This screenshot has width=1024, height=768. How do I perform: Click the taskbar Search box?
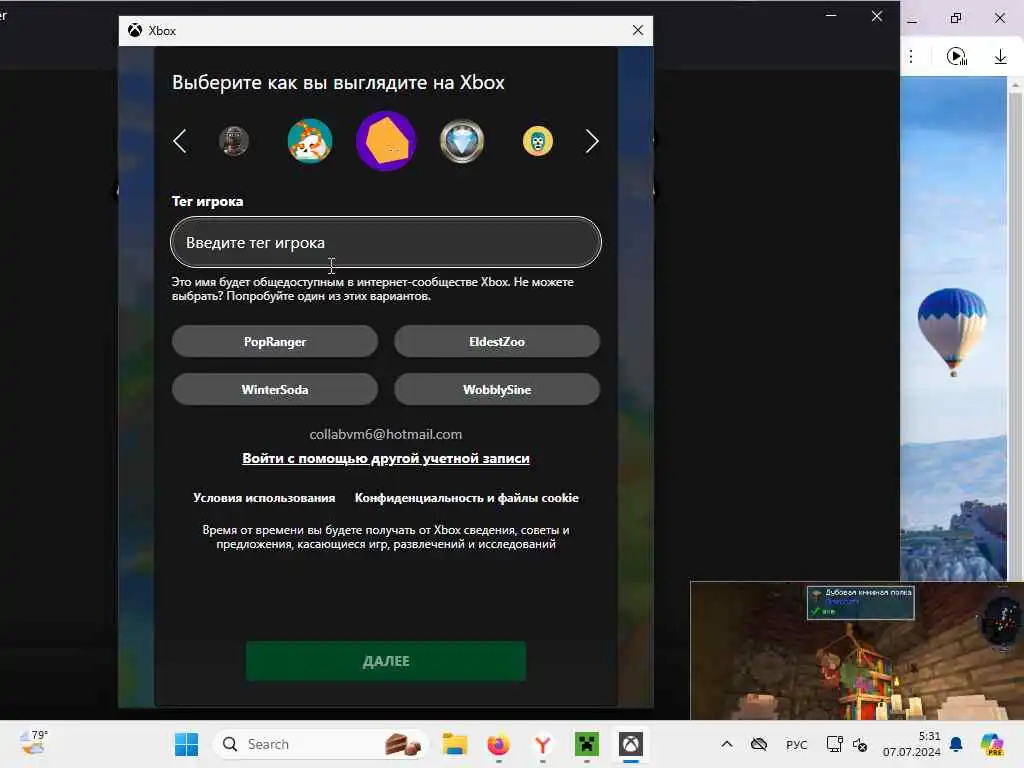pyautogui.click(x=320, y=744)
